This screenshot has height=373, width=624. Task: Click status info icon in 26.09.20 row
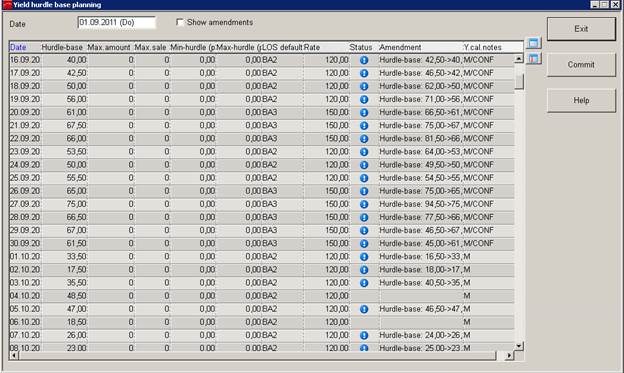364,191
